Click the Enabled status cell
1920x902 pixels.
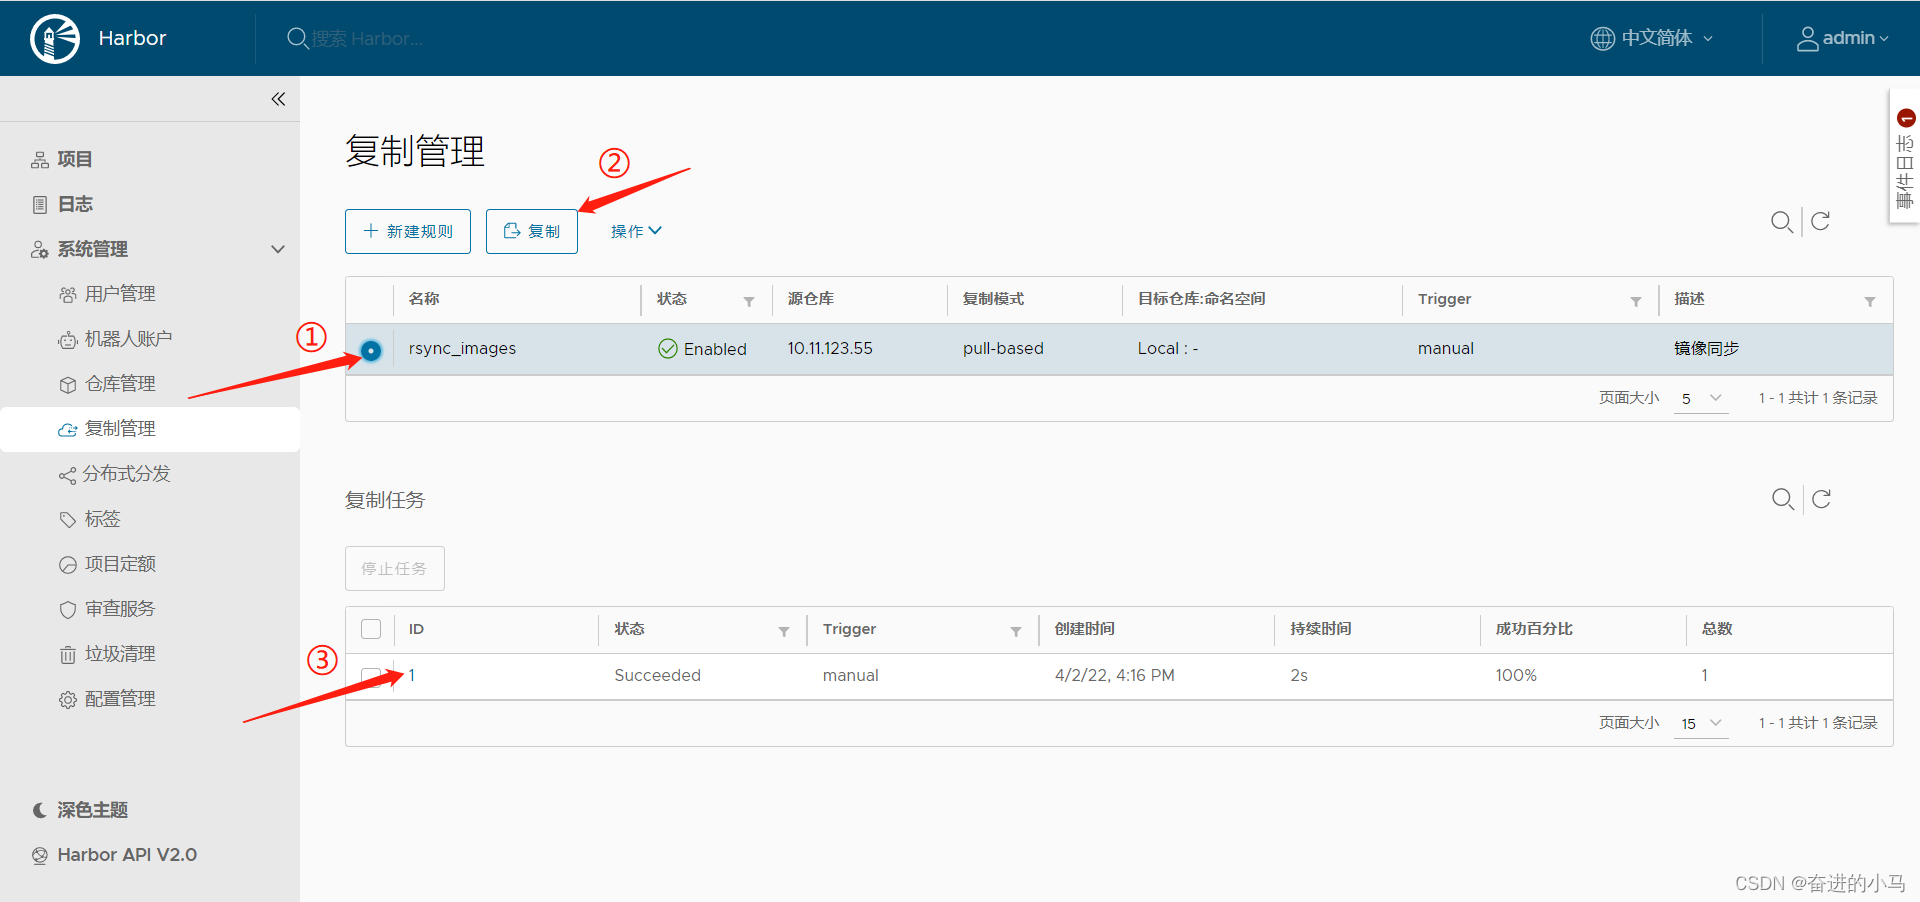[702, 348]
